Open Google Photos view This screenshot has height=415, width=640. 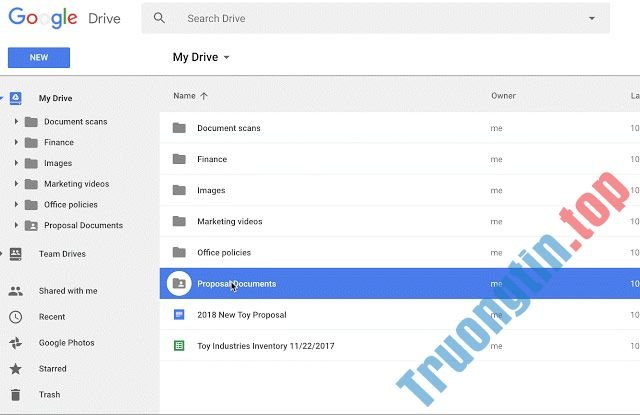(67, 343)
